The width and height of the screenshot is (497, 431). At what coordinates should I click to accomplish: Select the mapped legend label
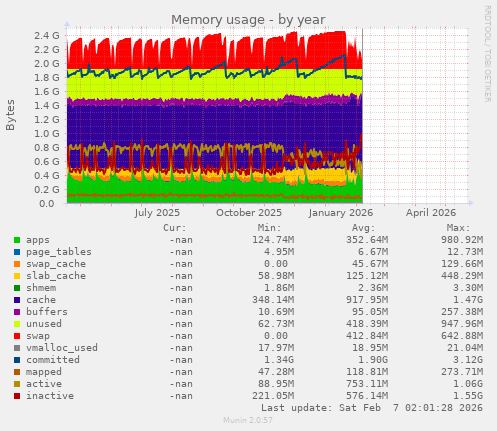[44, 372]
